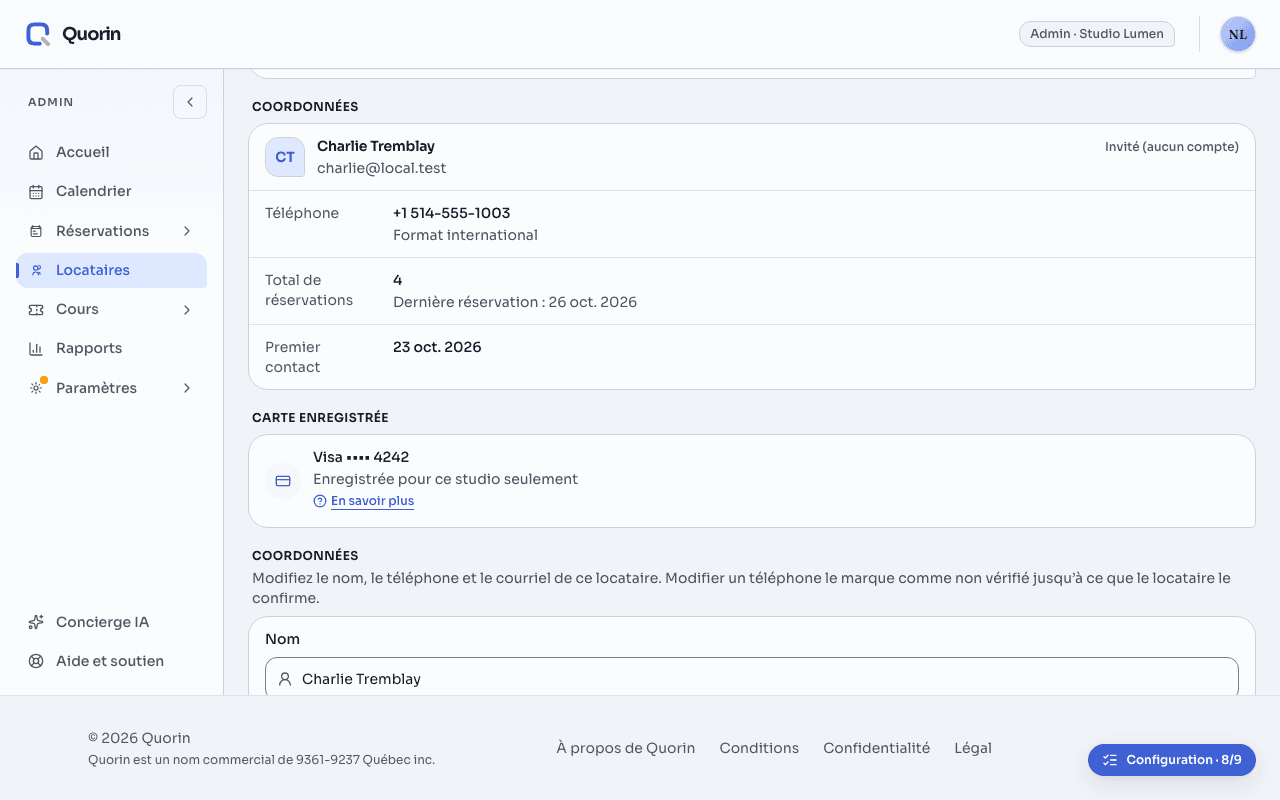Click into the Nom input field
Viewport: 1280px width, 800px height.
click(752, 679)
